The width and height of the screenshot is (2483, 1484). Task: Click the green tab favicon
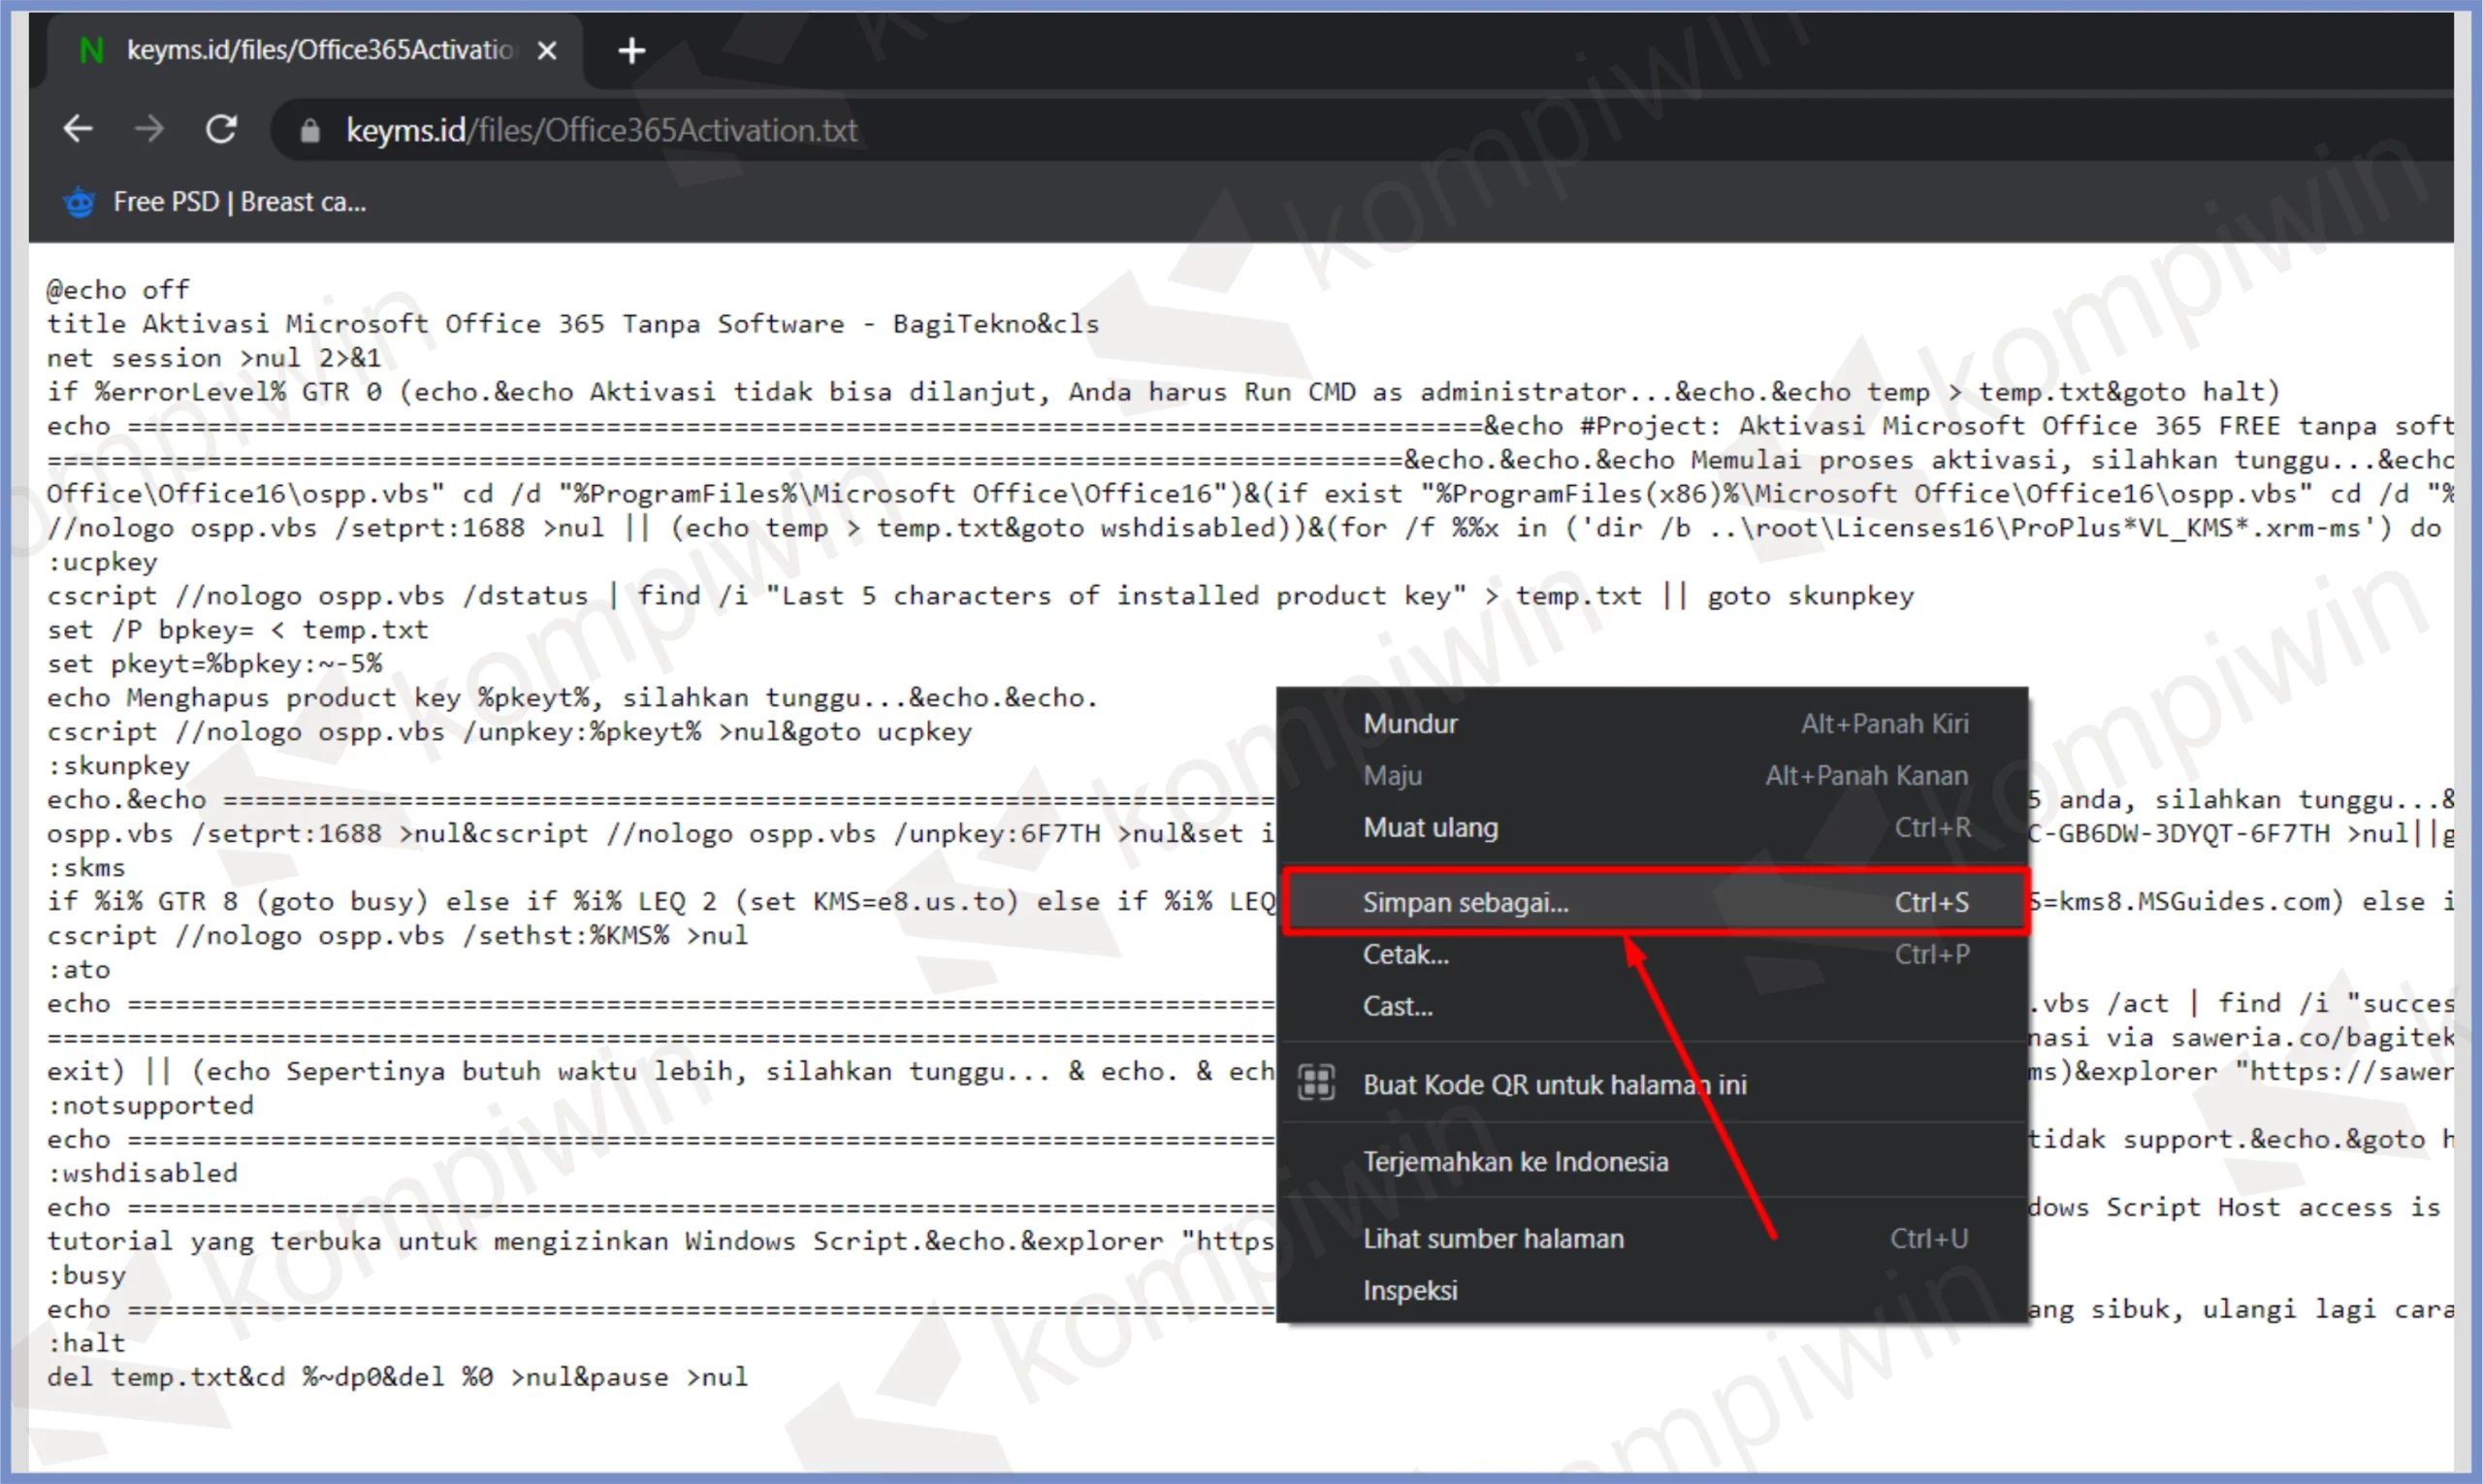(x=91, y=50)
